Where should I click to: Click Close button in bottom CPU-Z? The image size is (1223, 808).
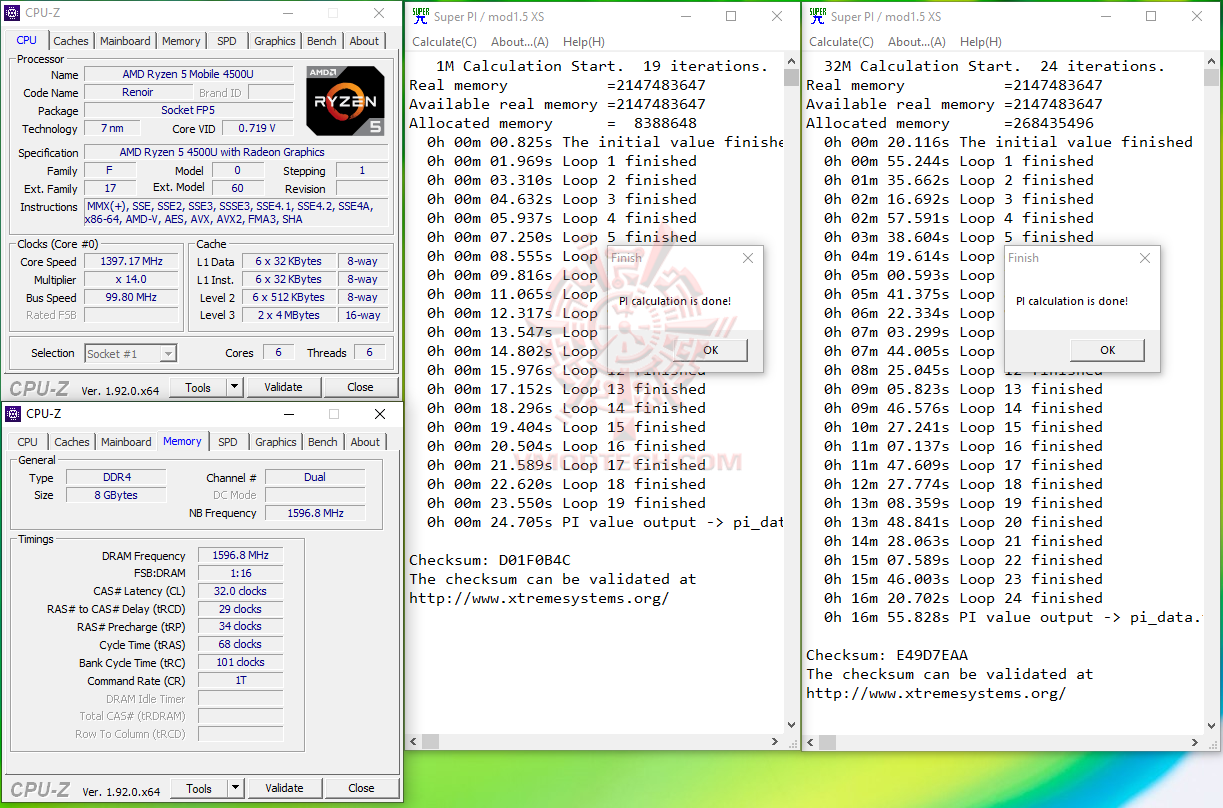[361, 788]
